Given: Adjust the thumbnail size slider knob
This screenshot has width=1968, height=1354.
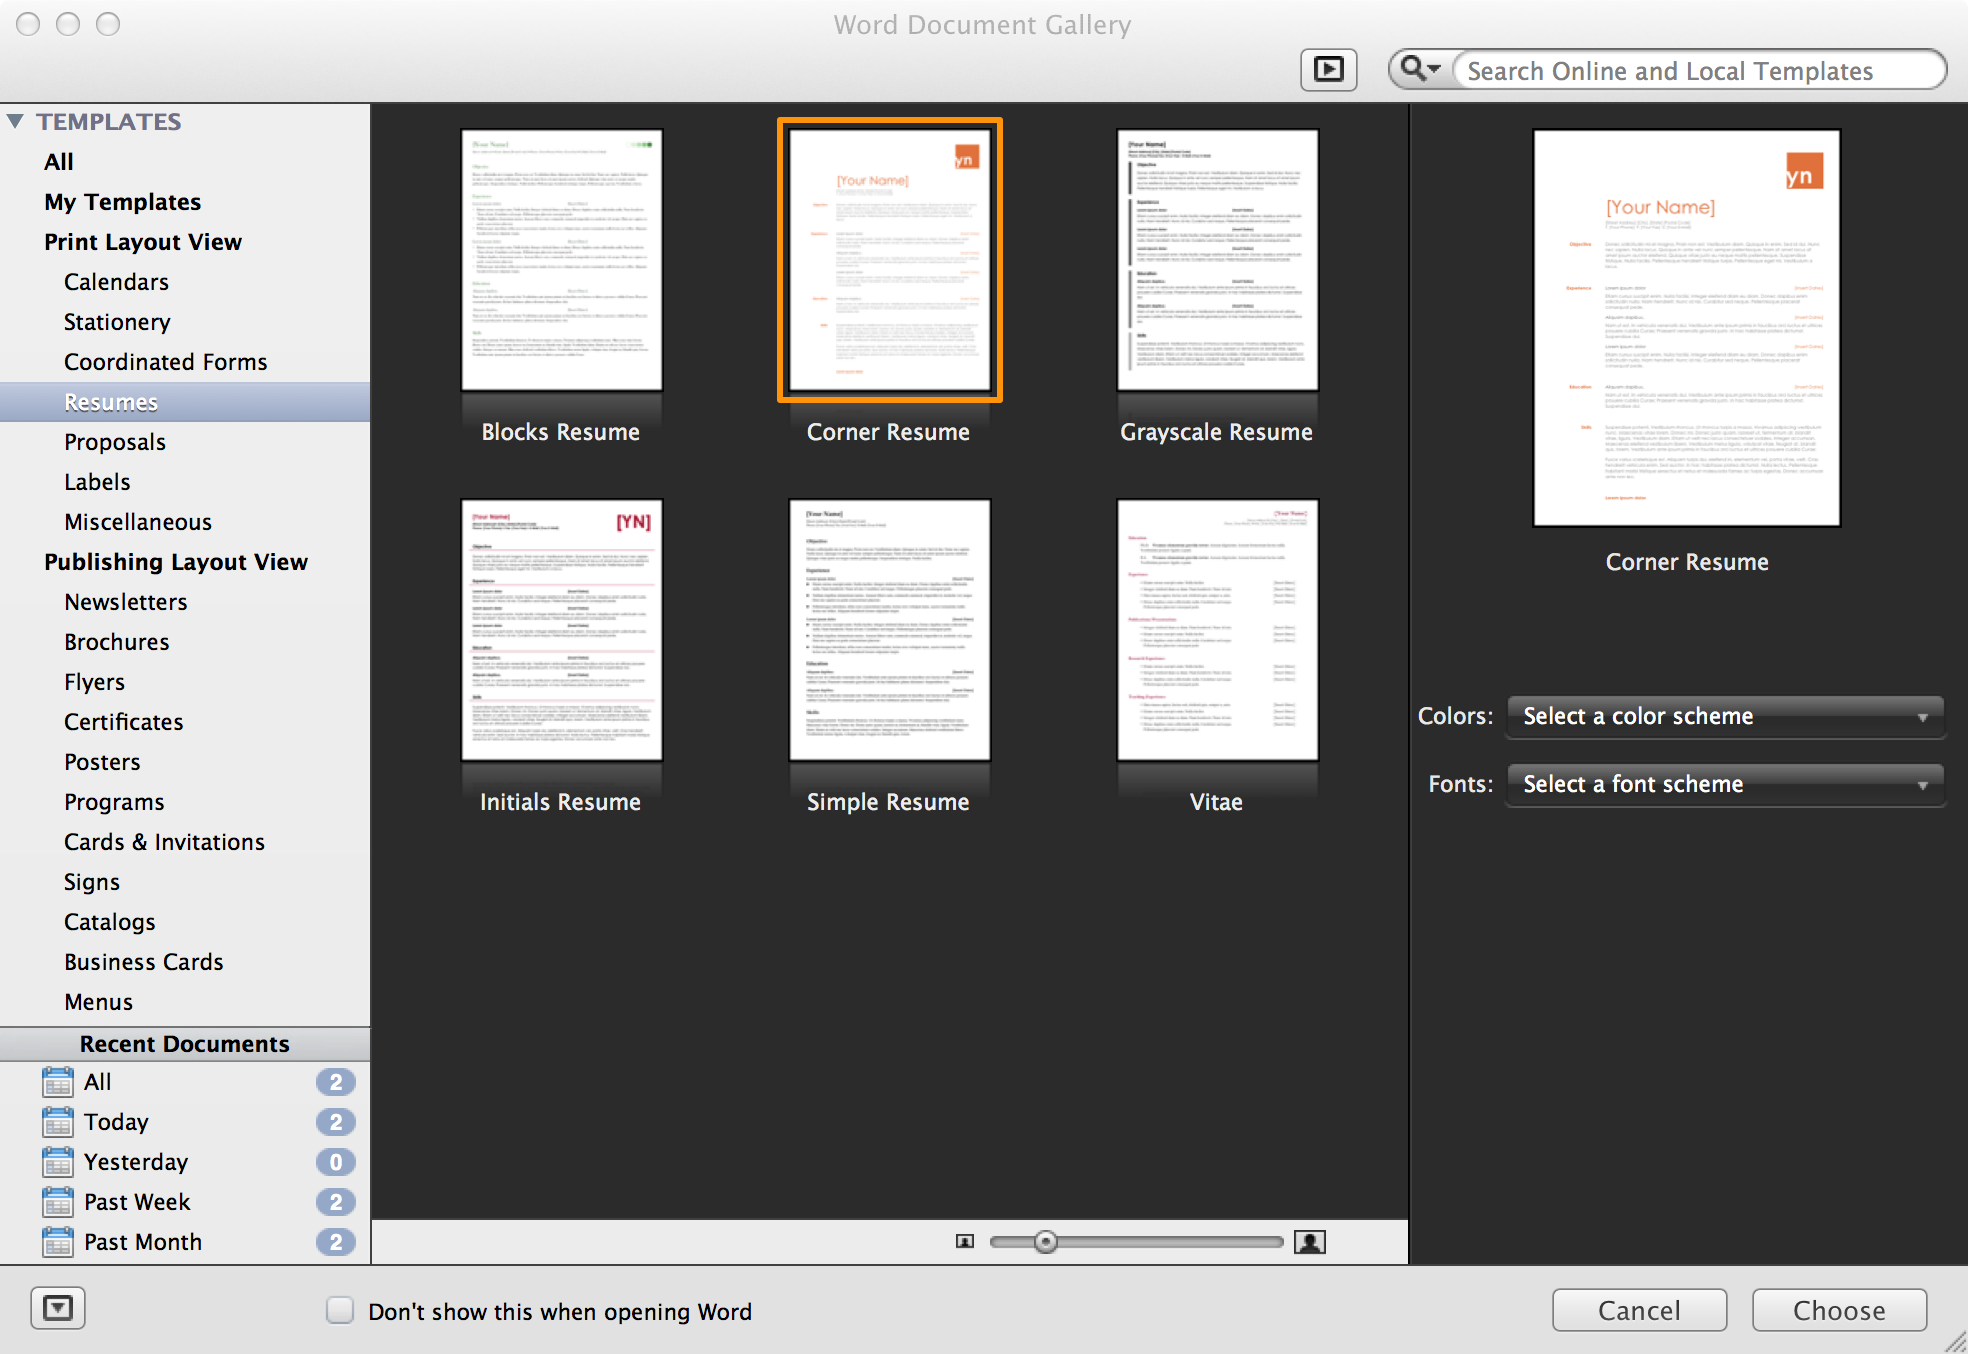Looking at the screenshot, I should pyautogui.click(x=1046, y=1242).
